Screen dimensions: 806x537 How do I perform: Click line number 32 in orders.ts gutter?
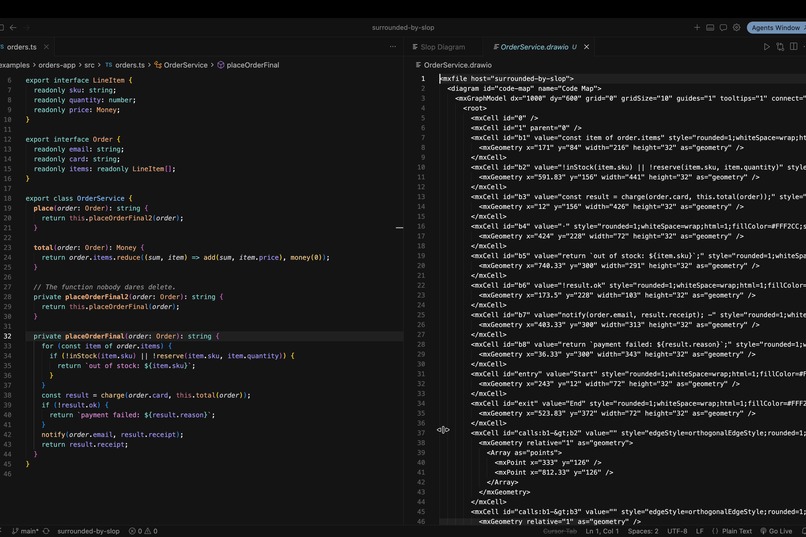(x=7, y=337)
